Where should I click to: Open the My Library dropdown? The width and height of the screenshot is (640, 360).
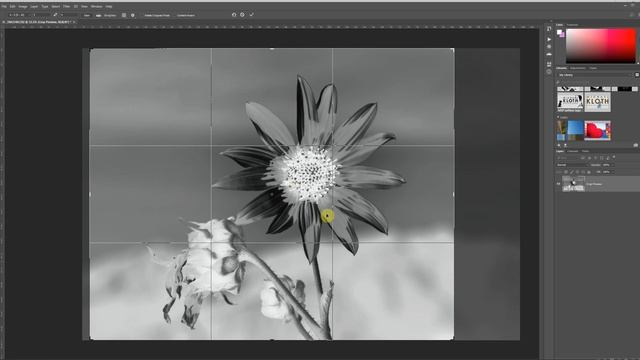click(x=595, y=75)
